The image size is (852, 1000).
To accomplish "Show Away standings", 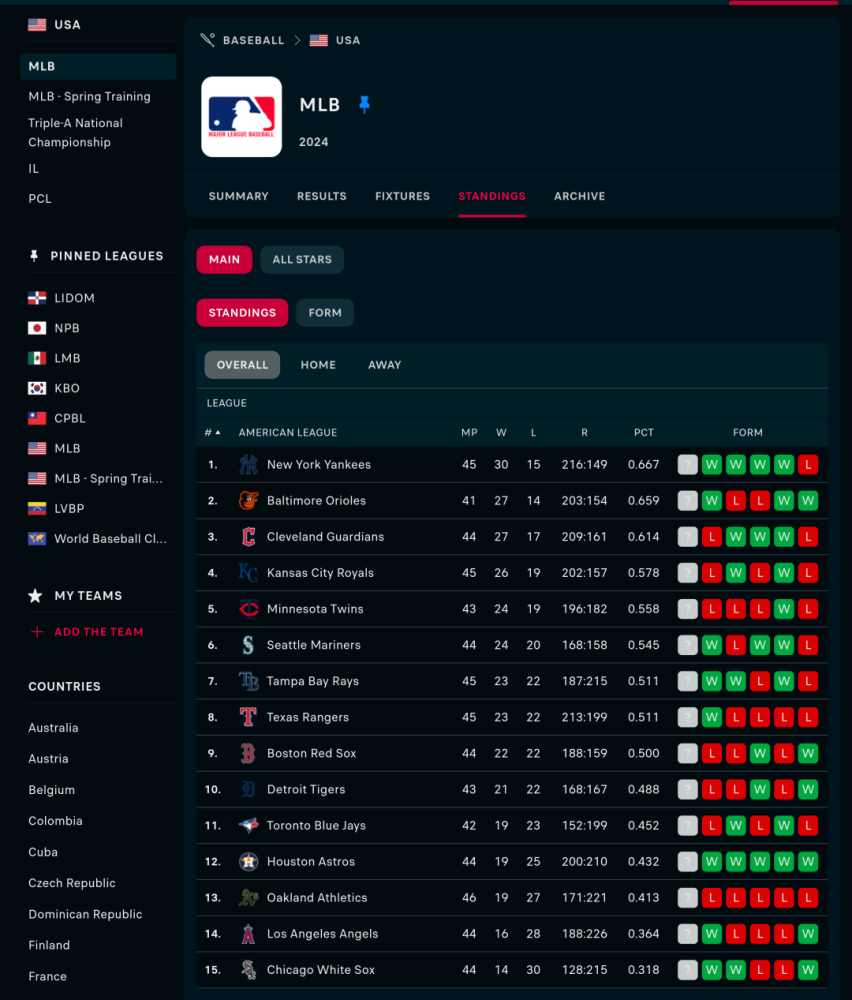I will 385,365.
